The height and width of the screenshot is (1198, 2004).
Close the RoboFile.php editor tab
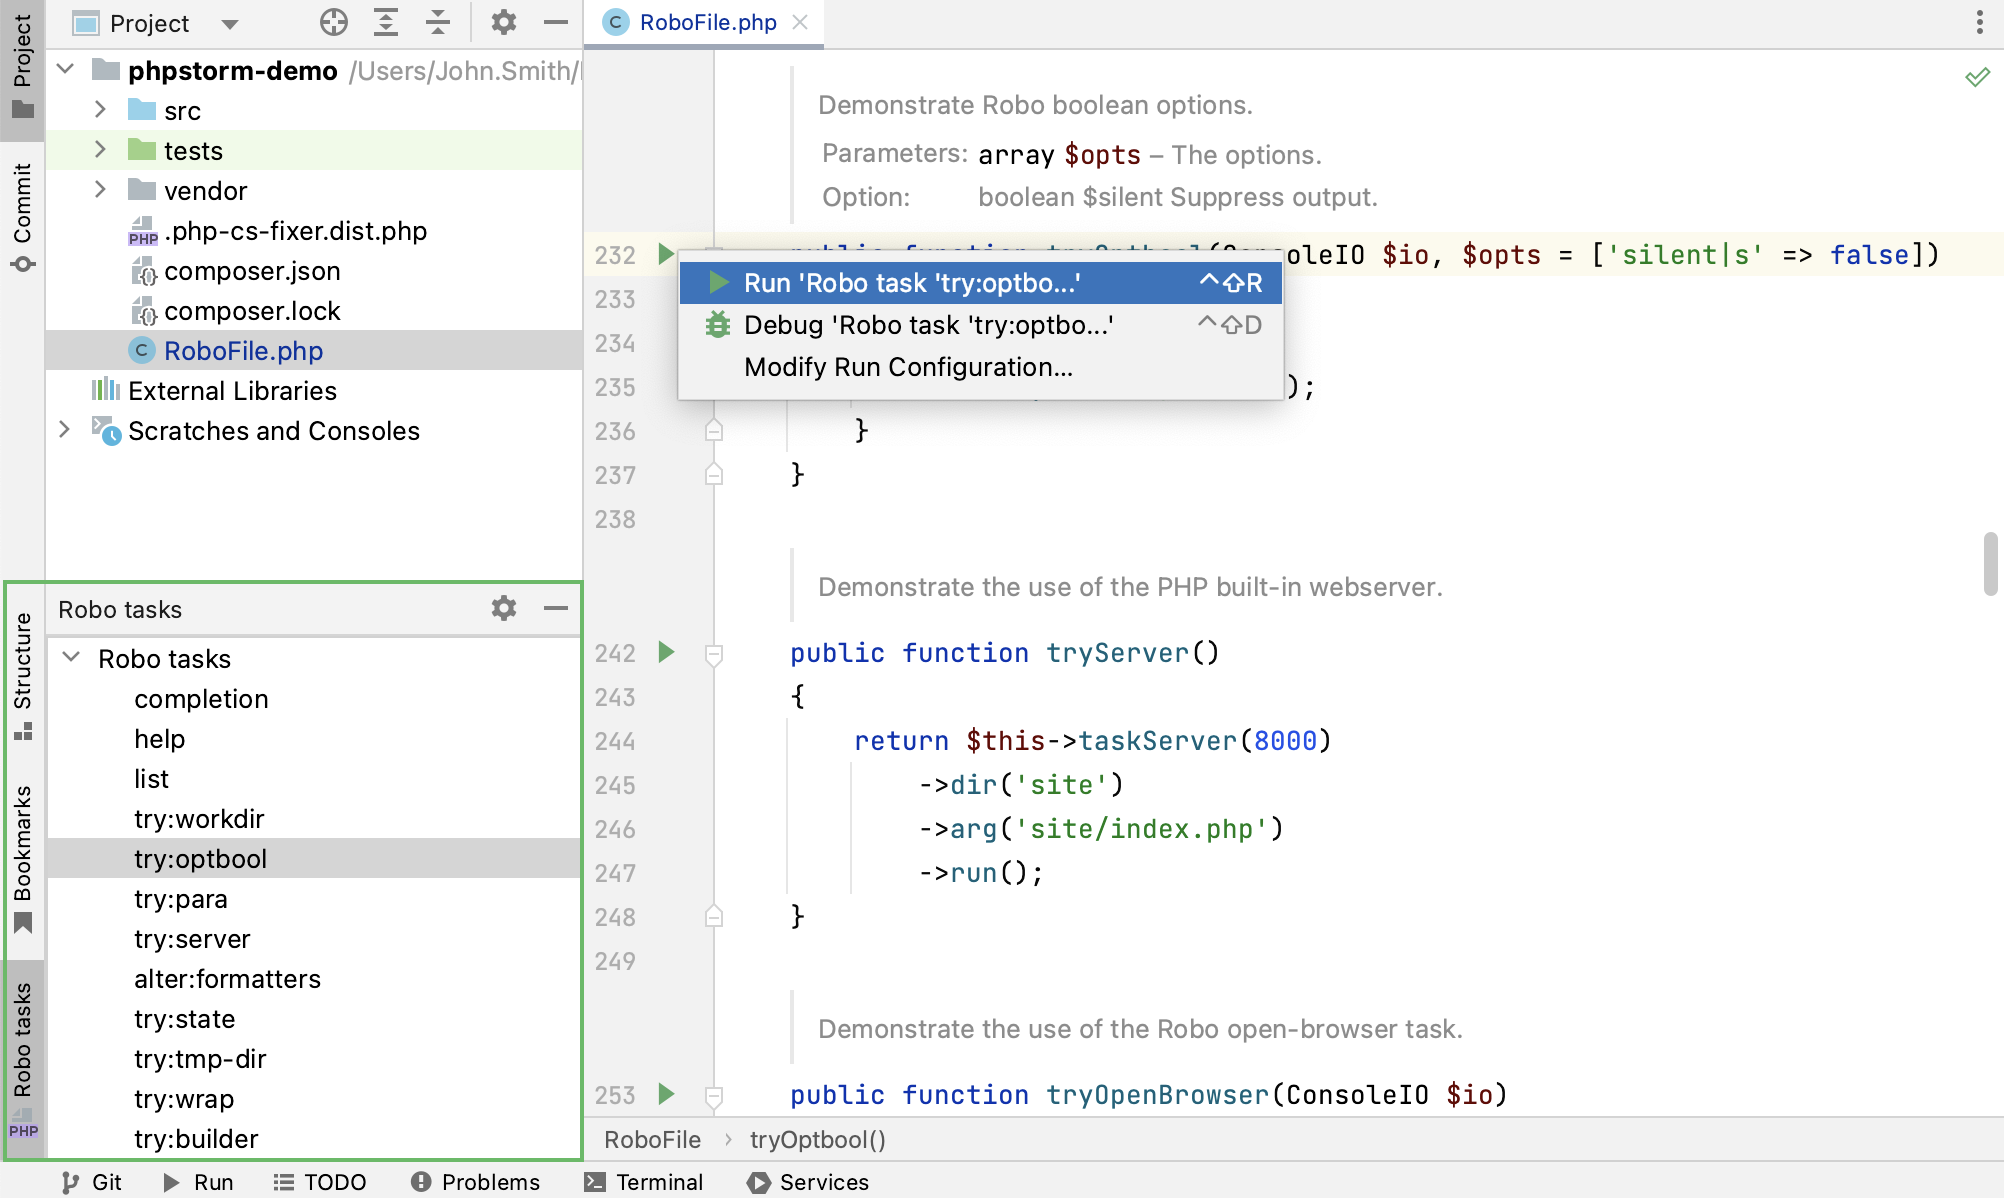point(800,22)
